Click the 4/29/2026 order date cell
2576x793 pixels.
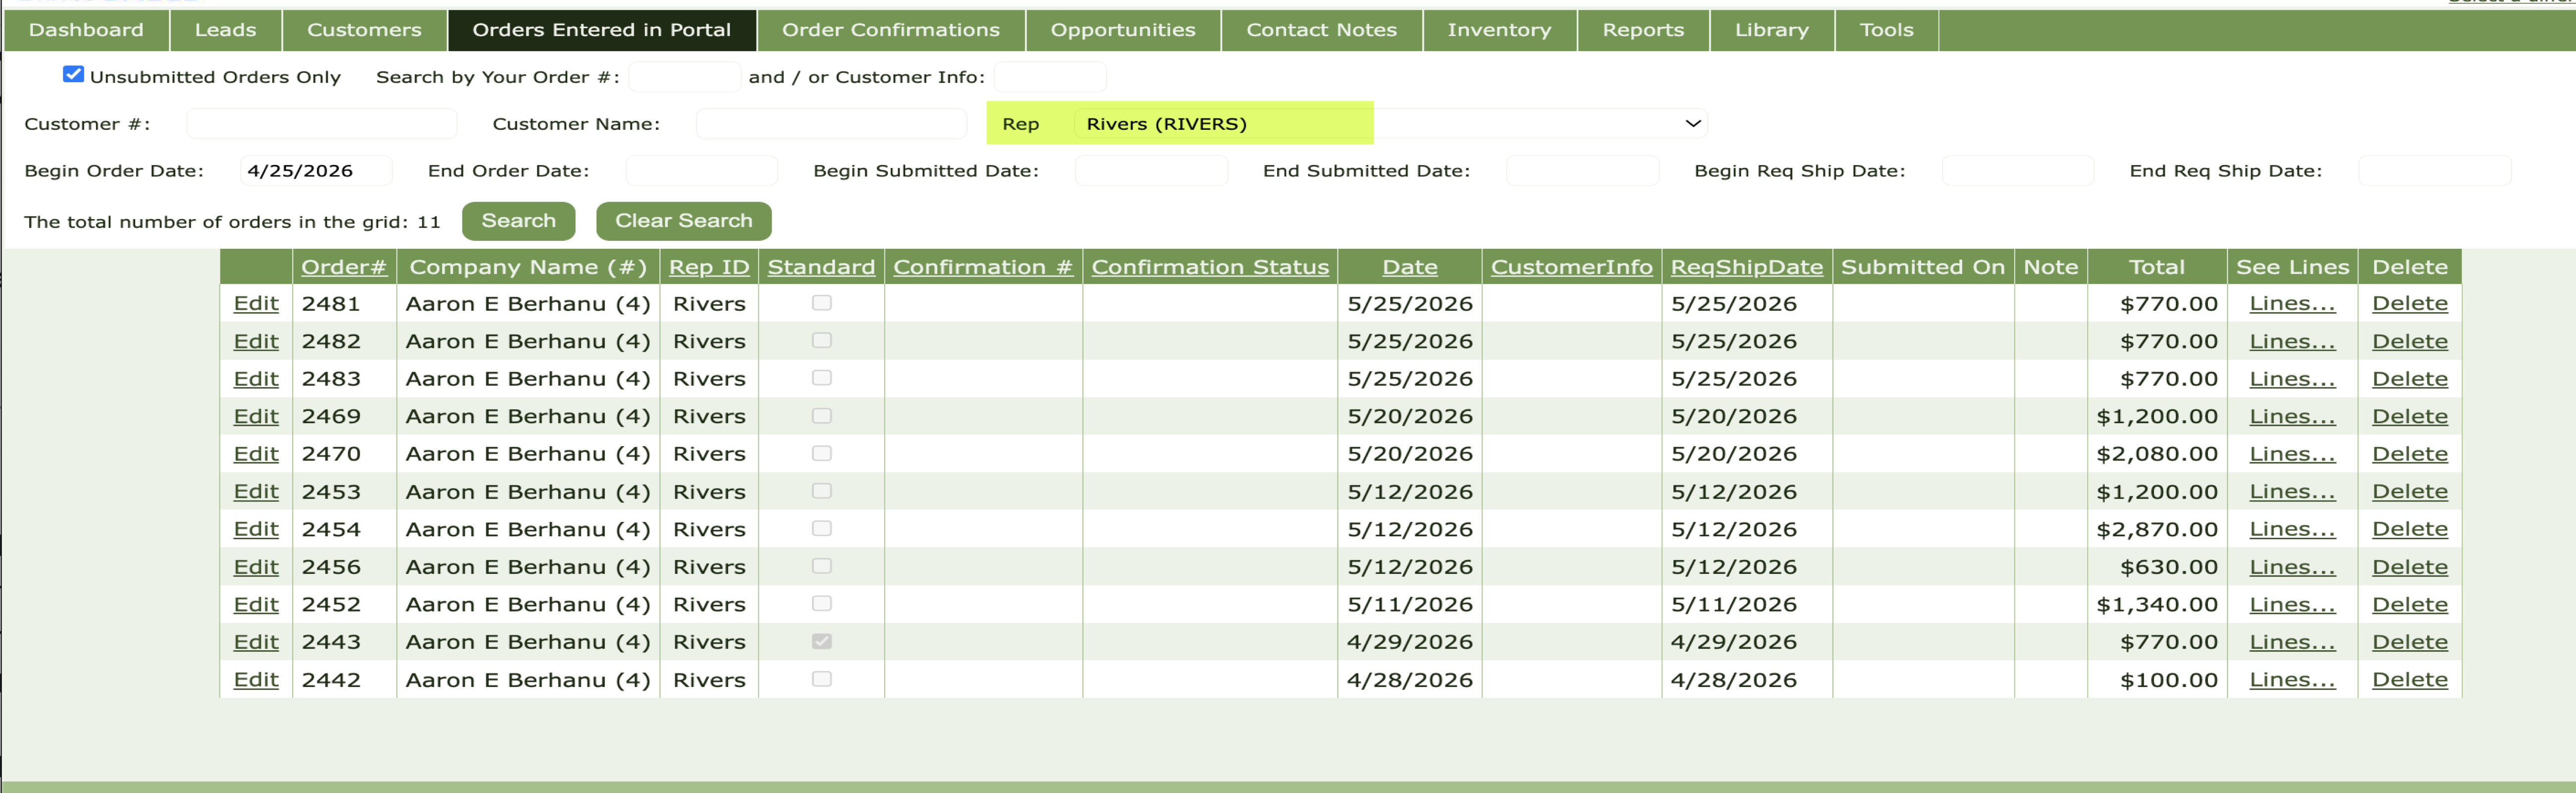1409,642
